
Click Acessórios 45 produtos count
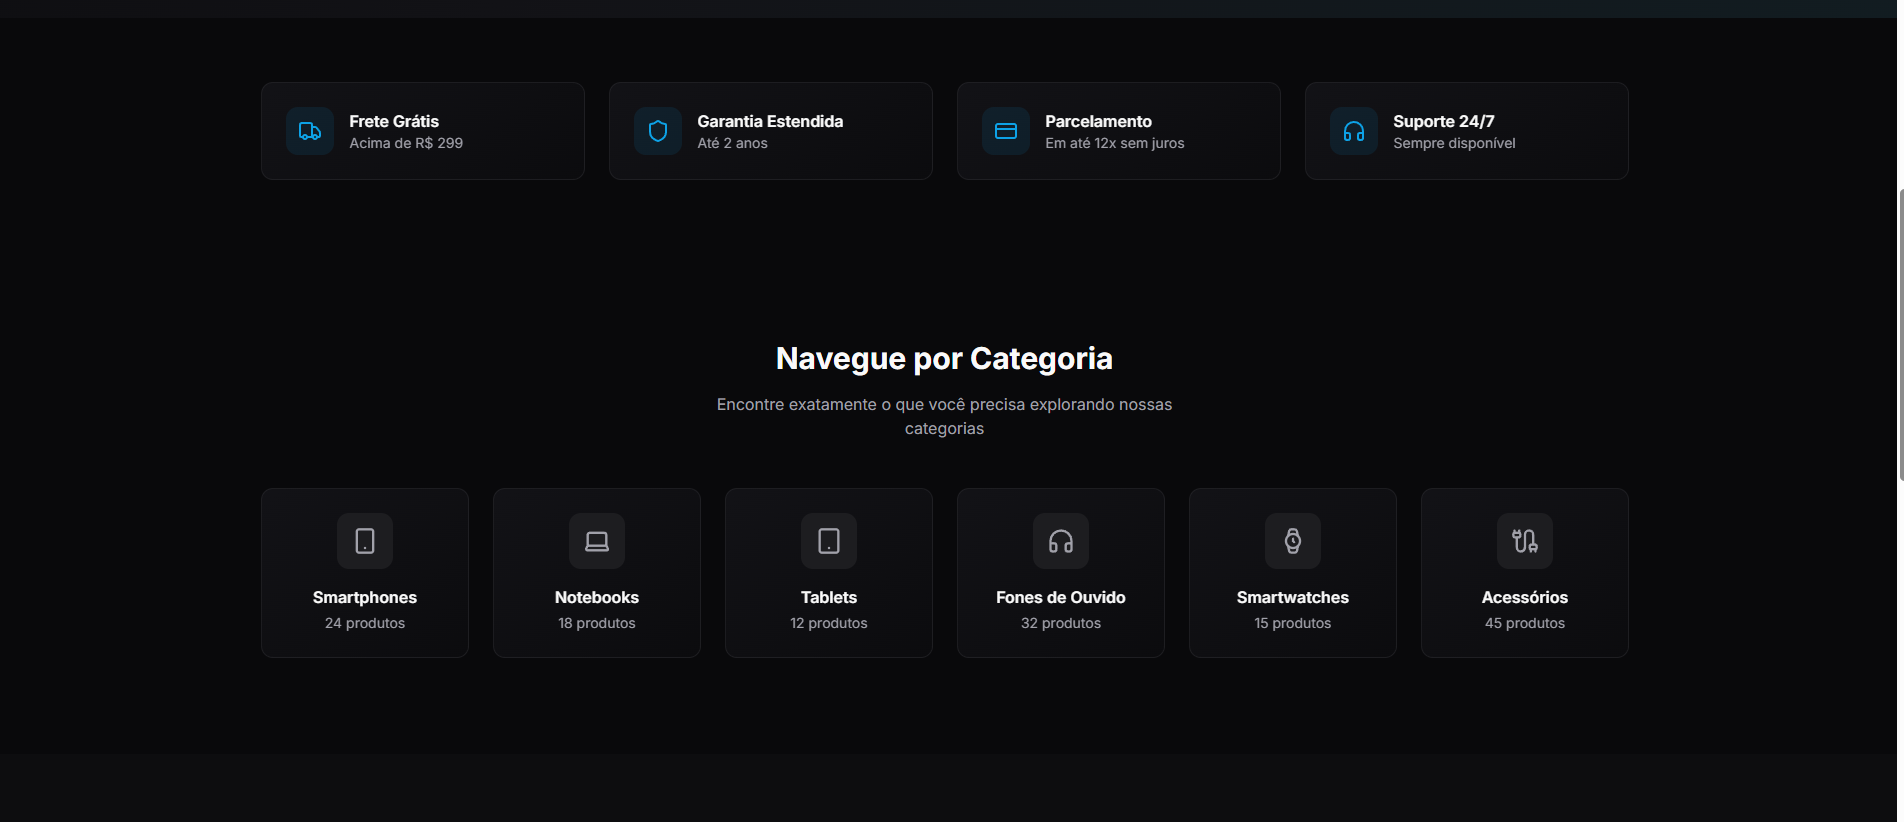click(1525, 623)
